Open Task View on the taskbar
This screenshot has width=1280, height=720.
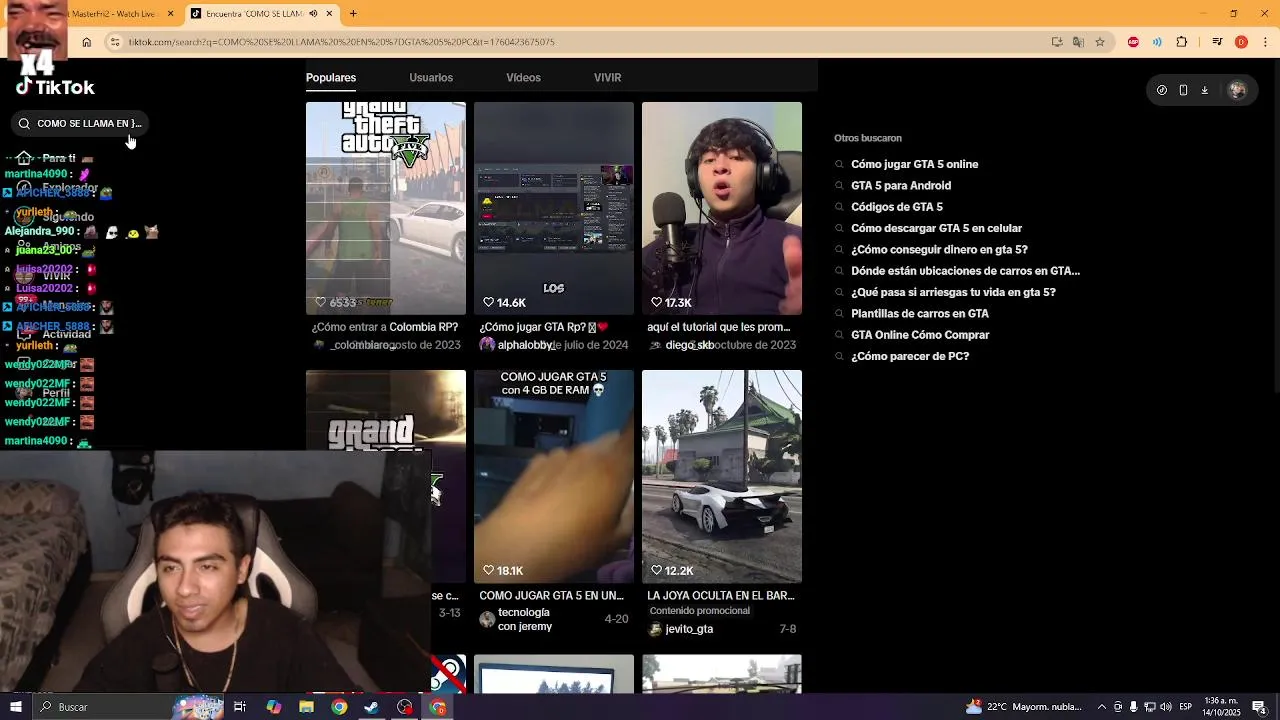pyautogui.click(x=240, y=707)
